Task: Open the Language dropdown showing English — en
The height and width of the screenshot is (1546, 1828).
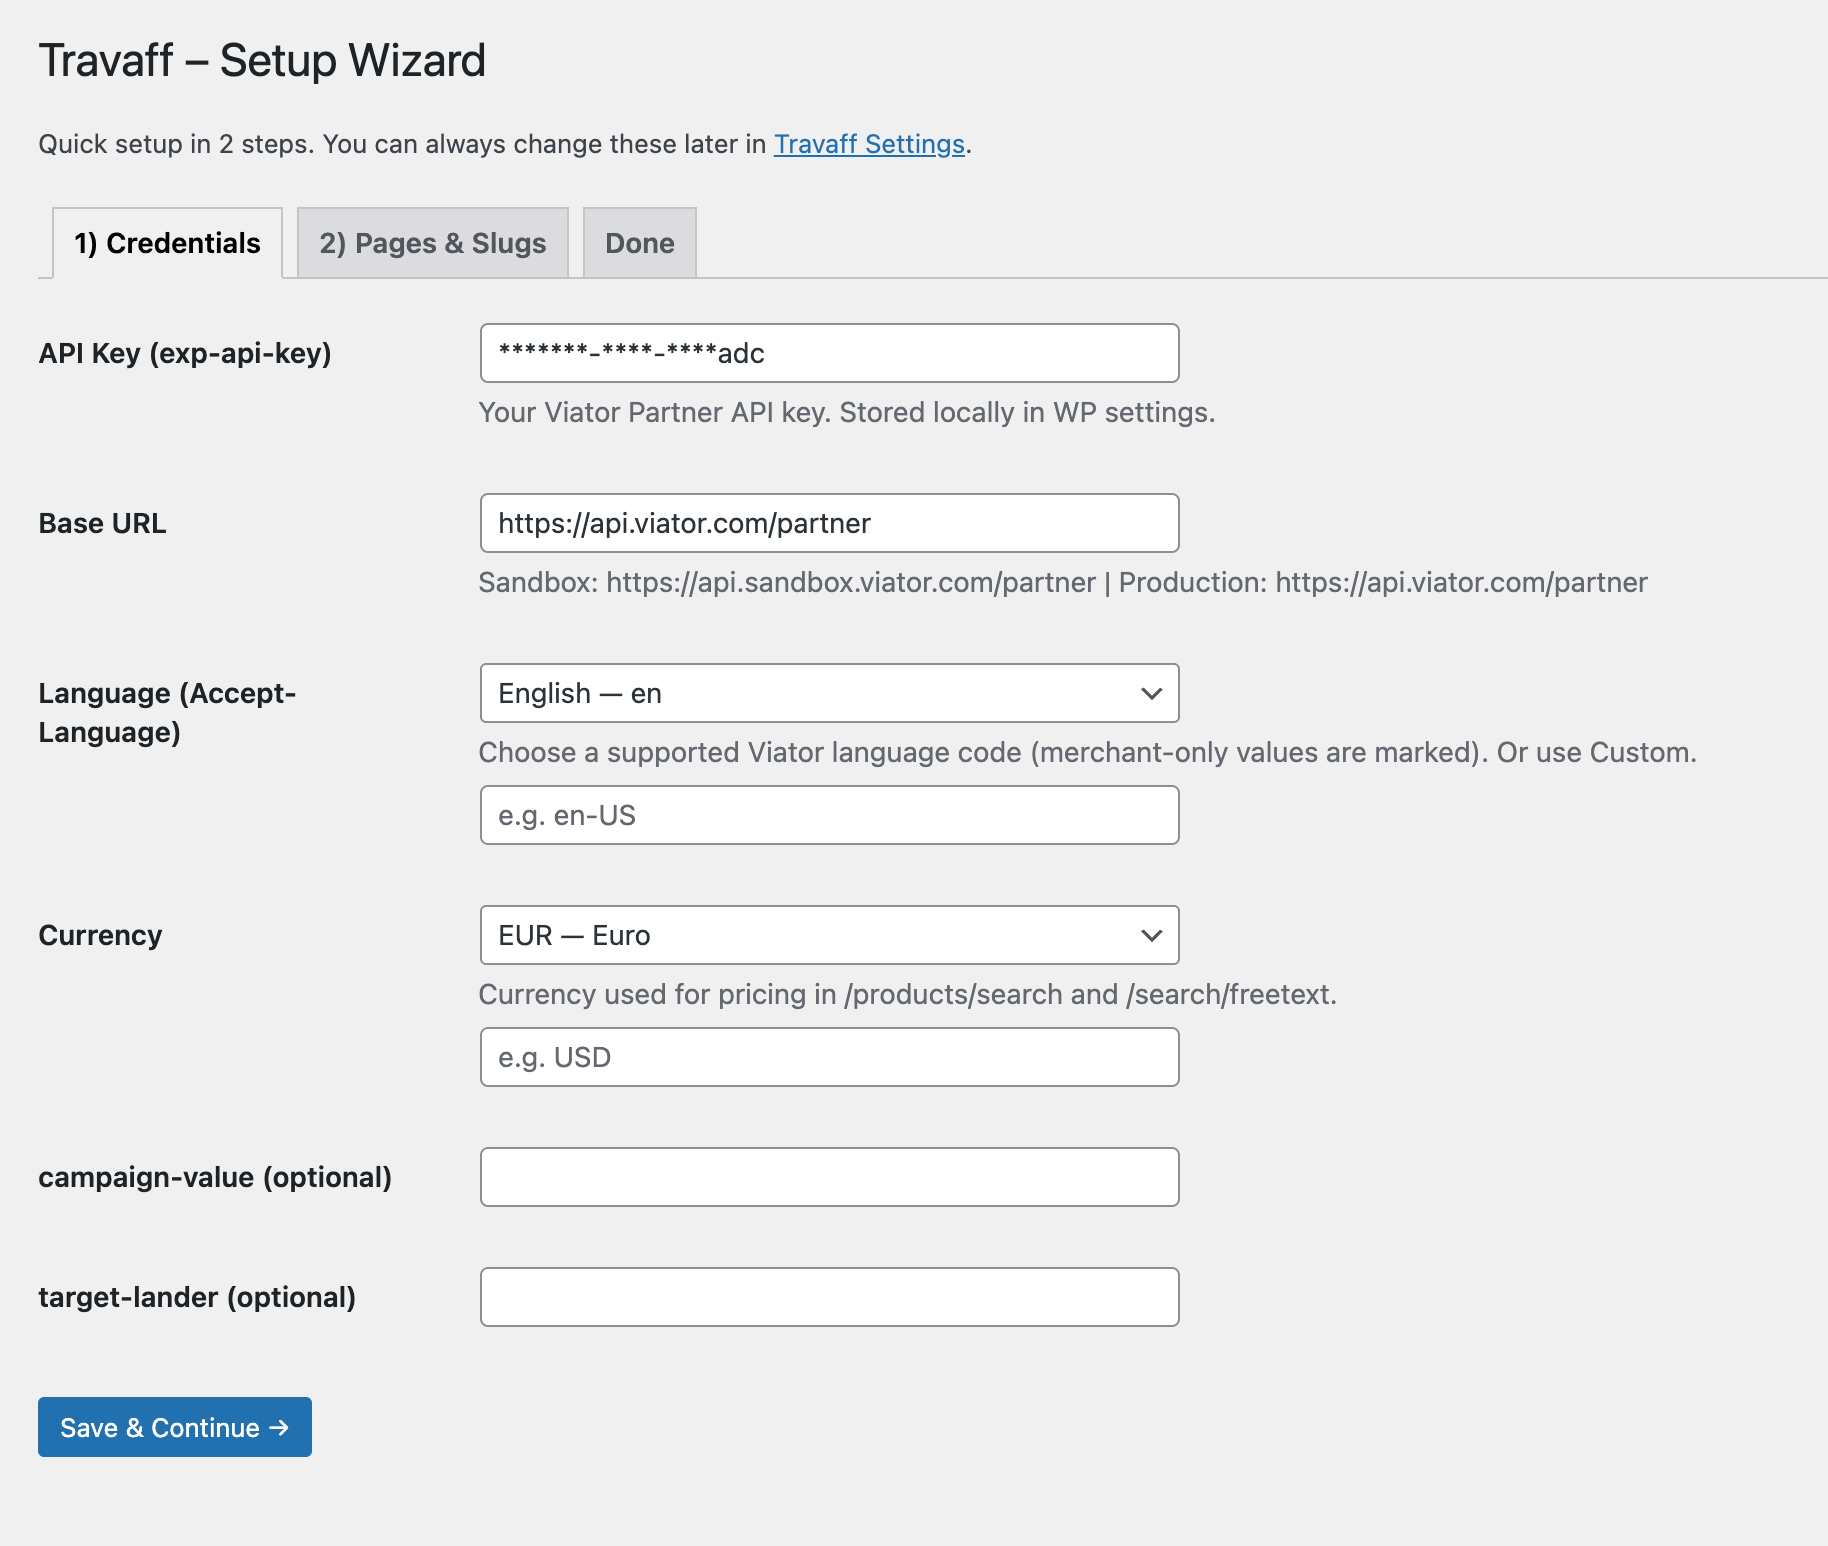Action: [x=828, y=693]
